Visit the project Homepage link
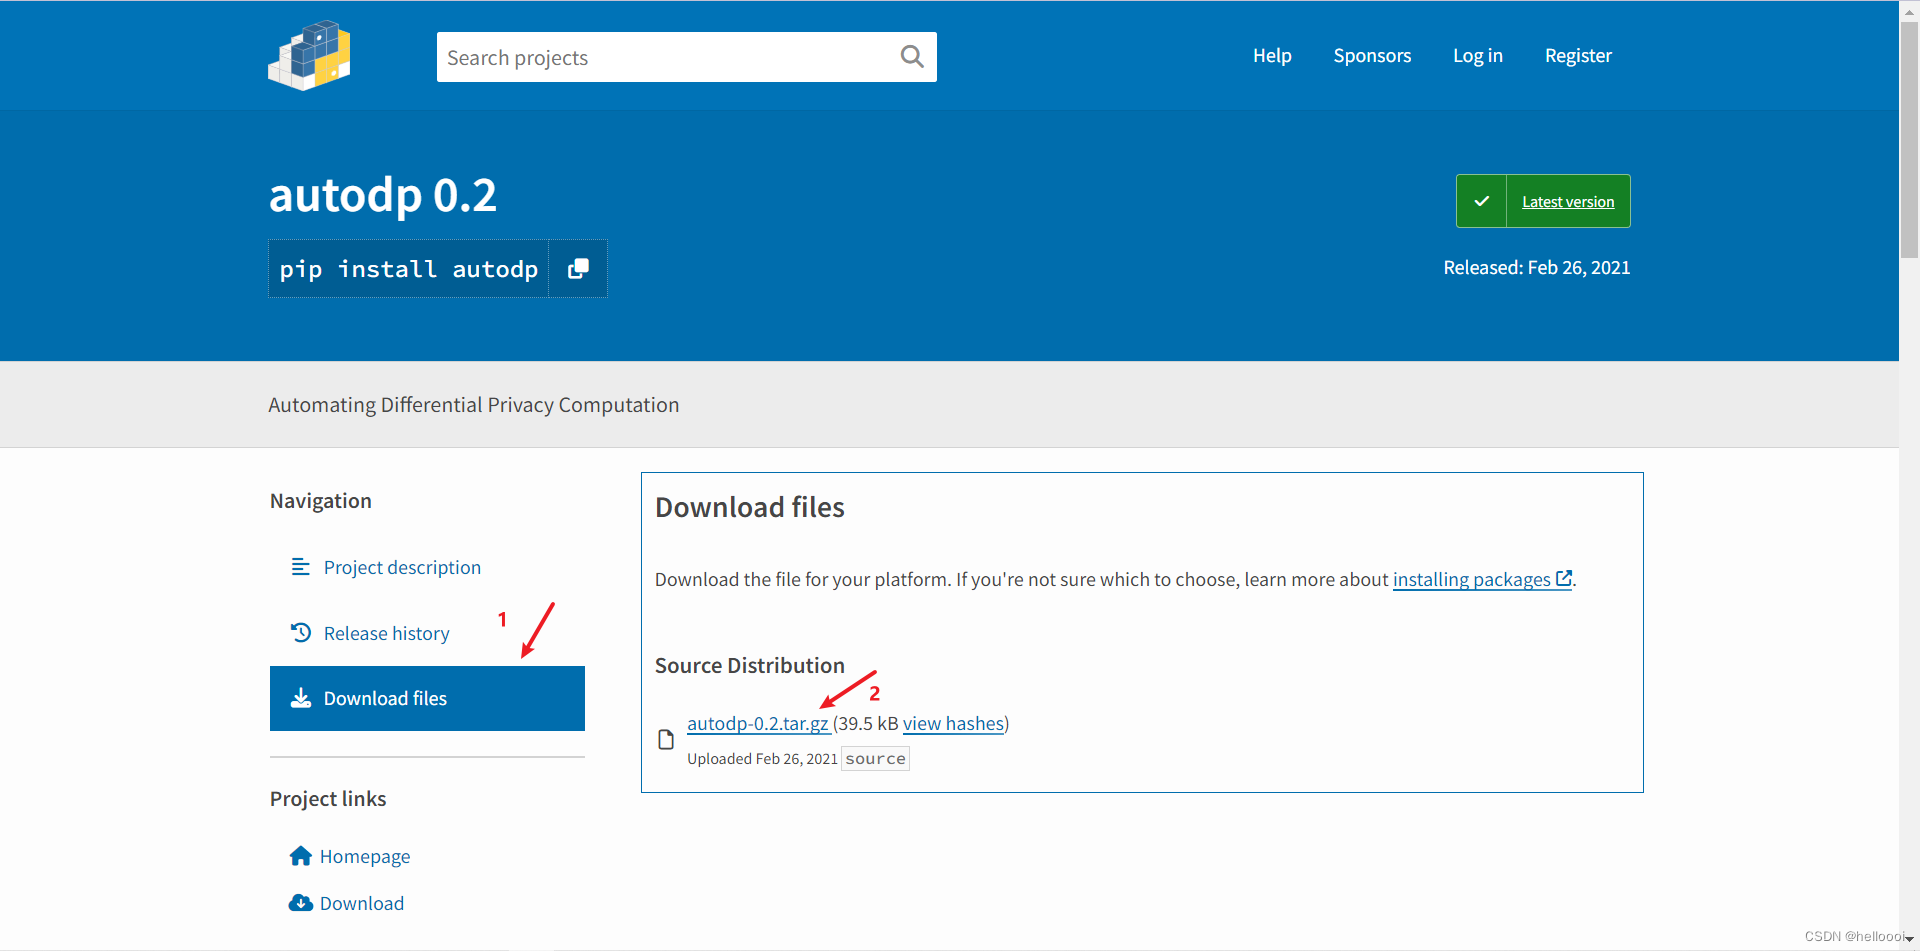This screenshot has height=951, width=1920. click(365, 856)
